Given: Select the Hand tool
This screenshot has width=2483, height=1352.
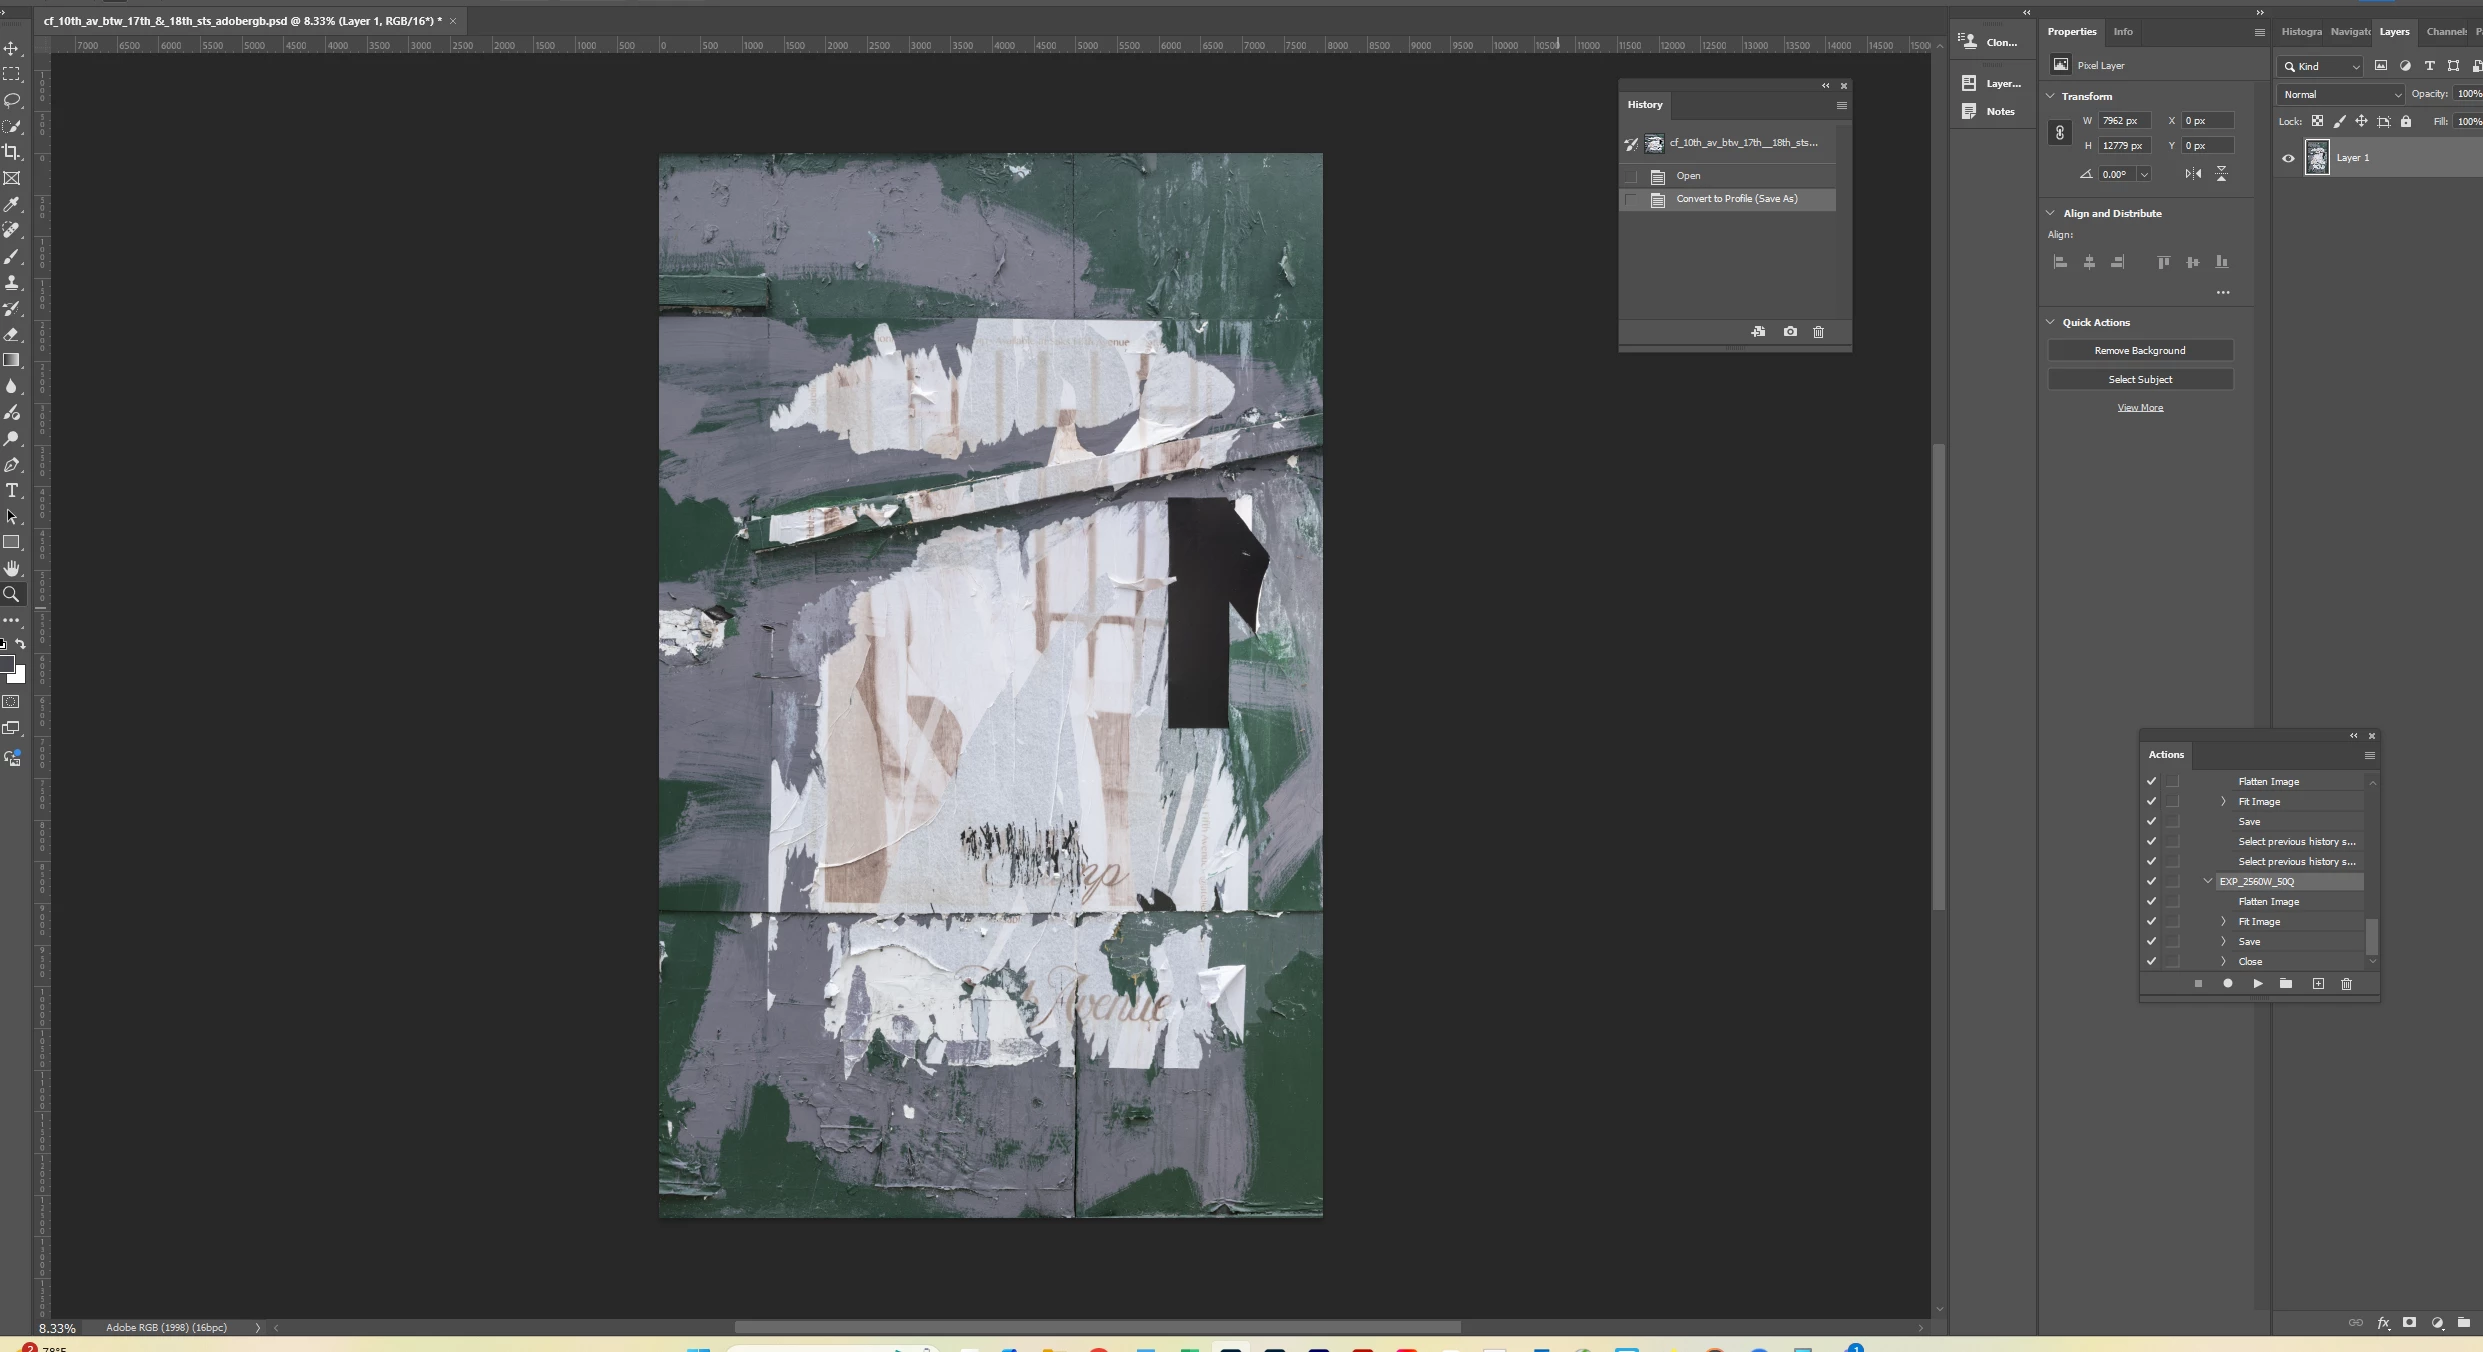Looking at the screenshot, I should 12,568.
